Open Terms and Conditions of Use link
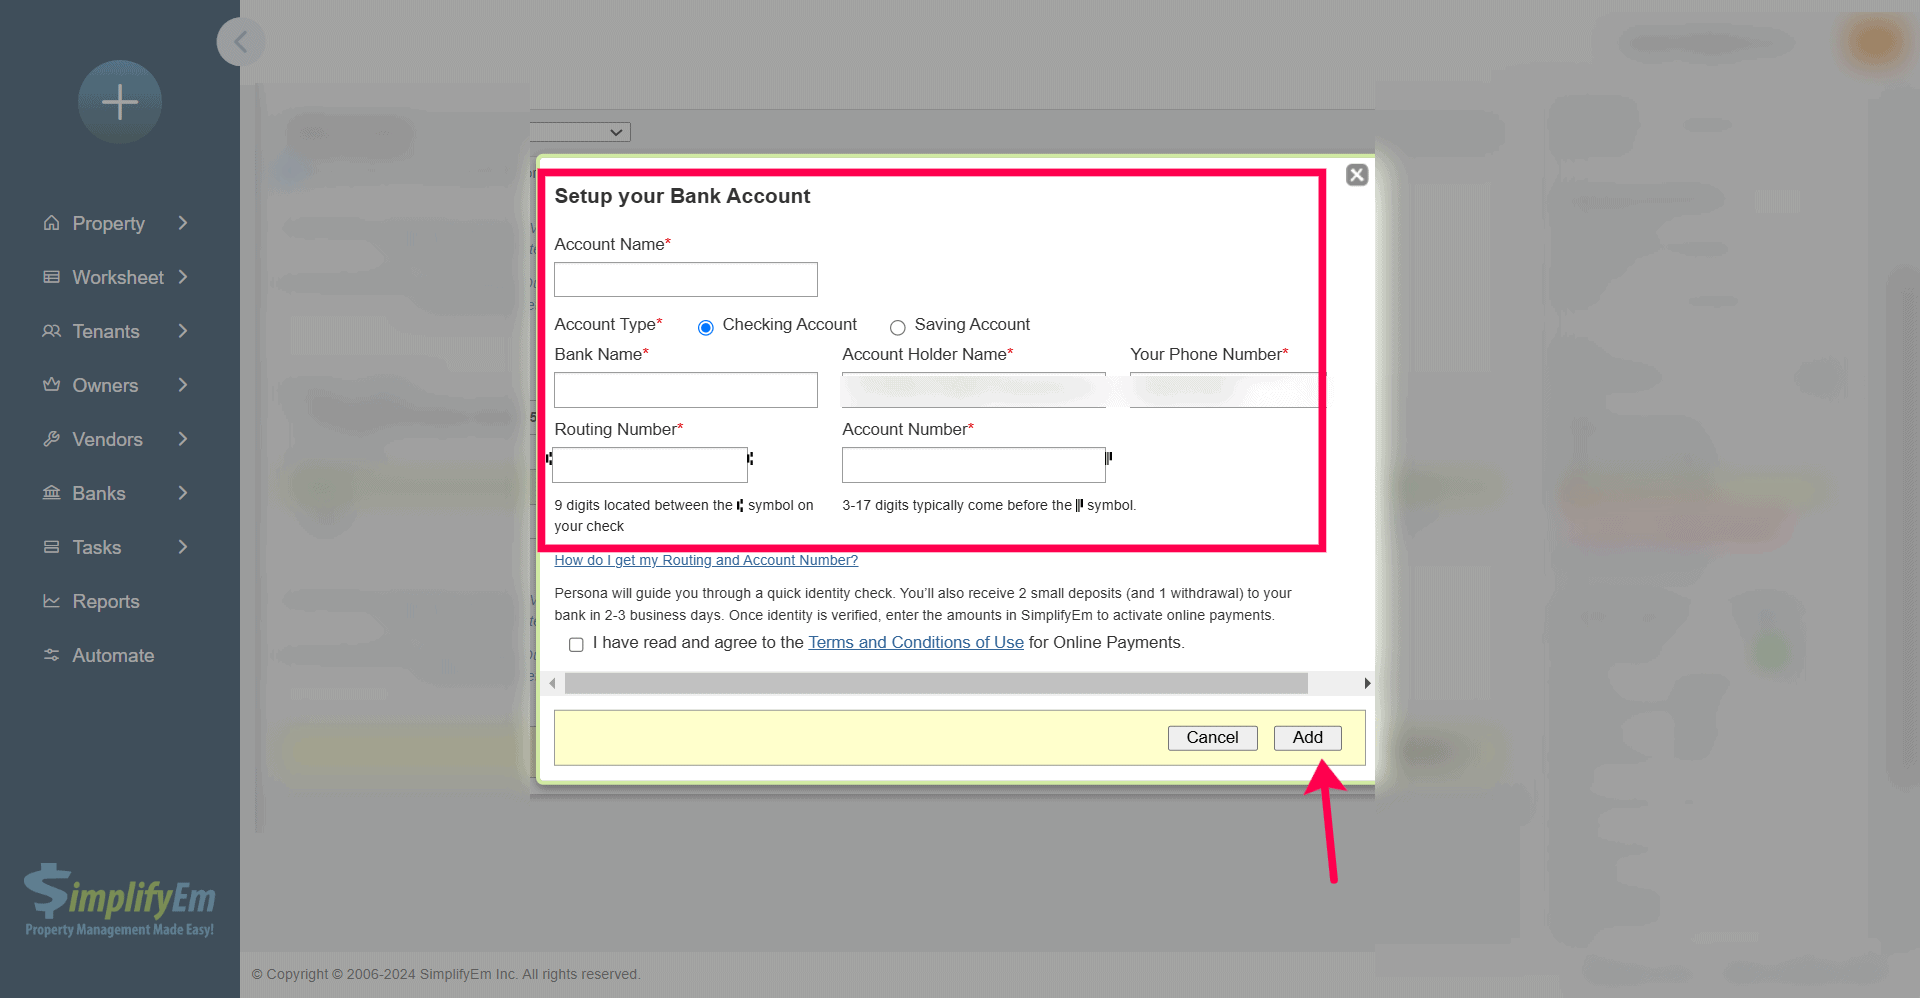 pos(915,642)
